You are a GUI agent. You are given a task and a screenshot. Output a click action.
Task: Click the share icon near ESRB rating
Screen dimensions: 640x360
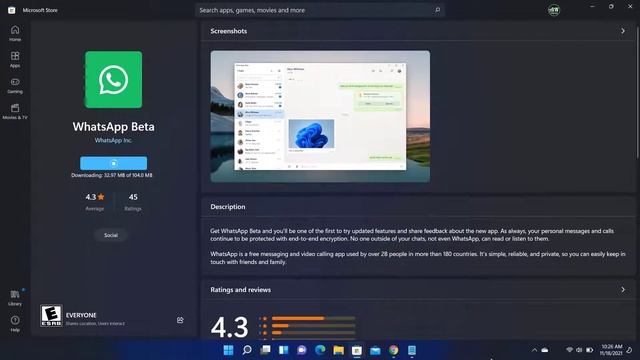point(180,320)
